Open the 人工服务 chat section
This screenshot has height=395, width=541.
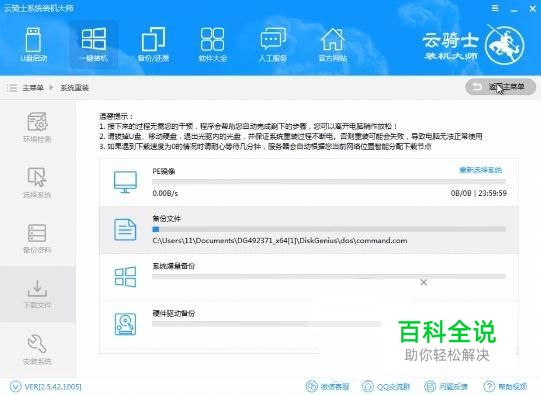coord(273,45)
